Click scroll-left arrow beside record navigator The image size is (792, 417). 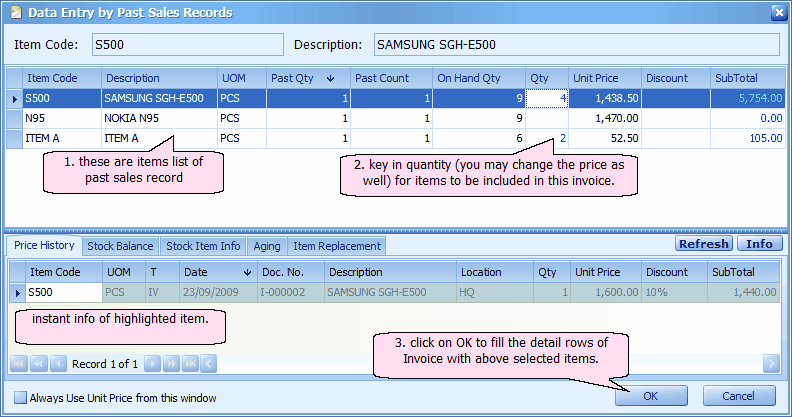(209, 363)
